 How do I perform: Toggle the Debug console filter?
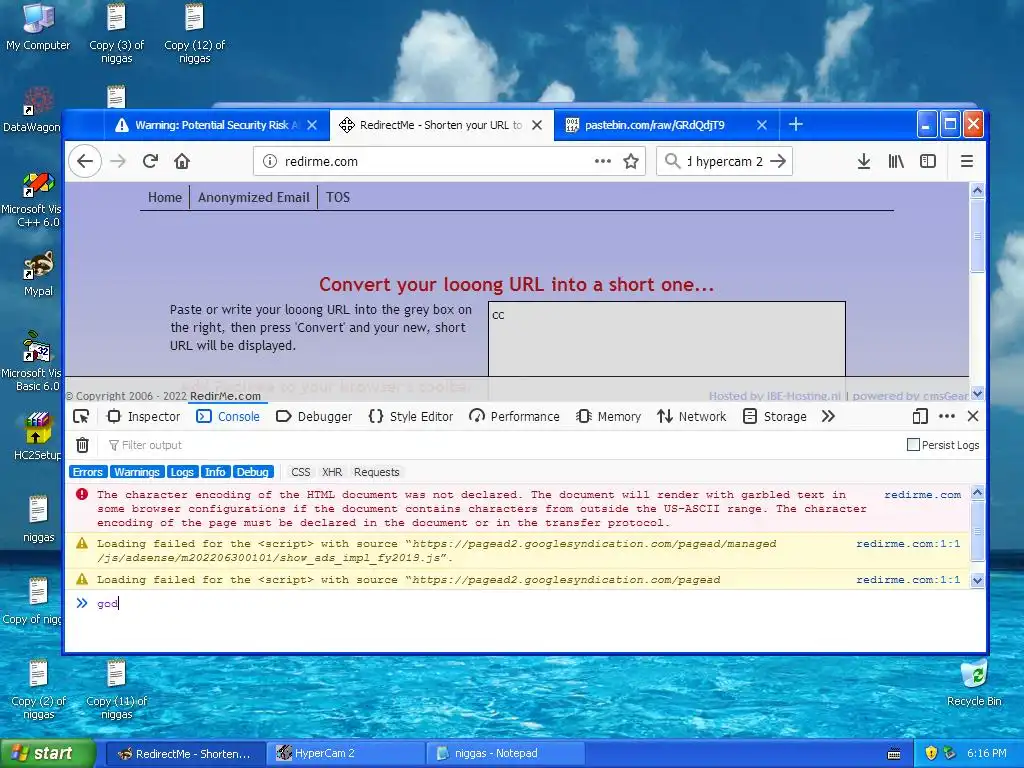click(253, 472)
